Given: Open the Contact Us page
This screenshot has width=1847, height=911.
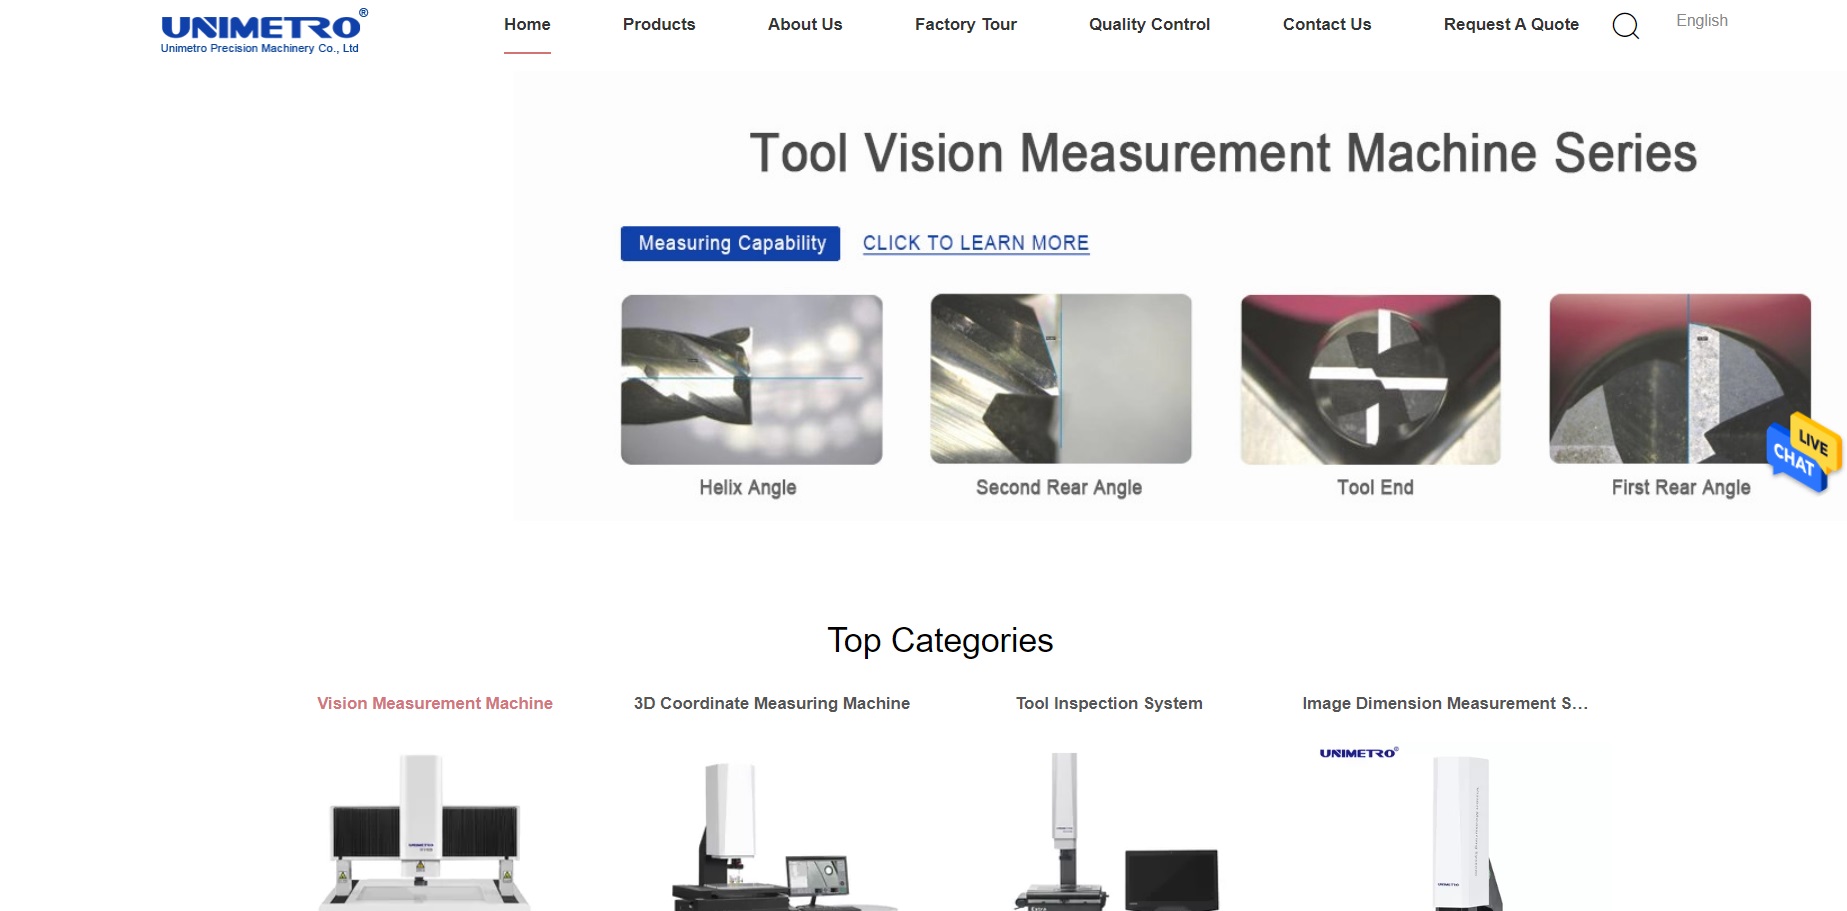Looking at the screenshot, I should click(x=1326, y=24).
